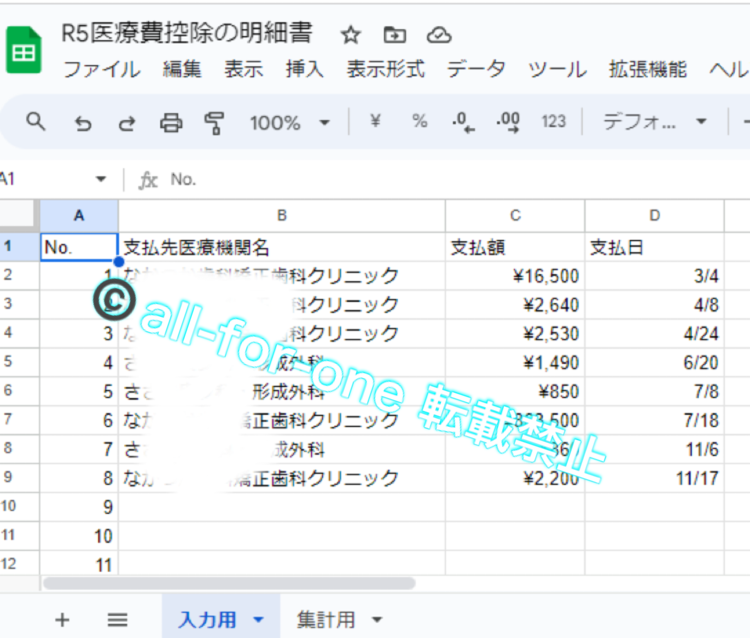Screen dimensions: 750x638
Task: Open the 入力用 sheet tab dropdown arrow
Action: 258,620
